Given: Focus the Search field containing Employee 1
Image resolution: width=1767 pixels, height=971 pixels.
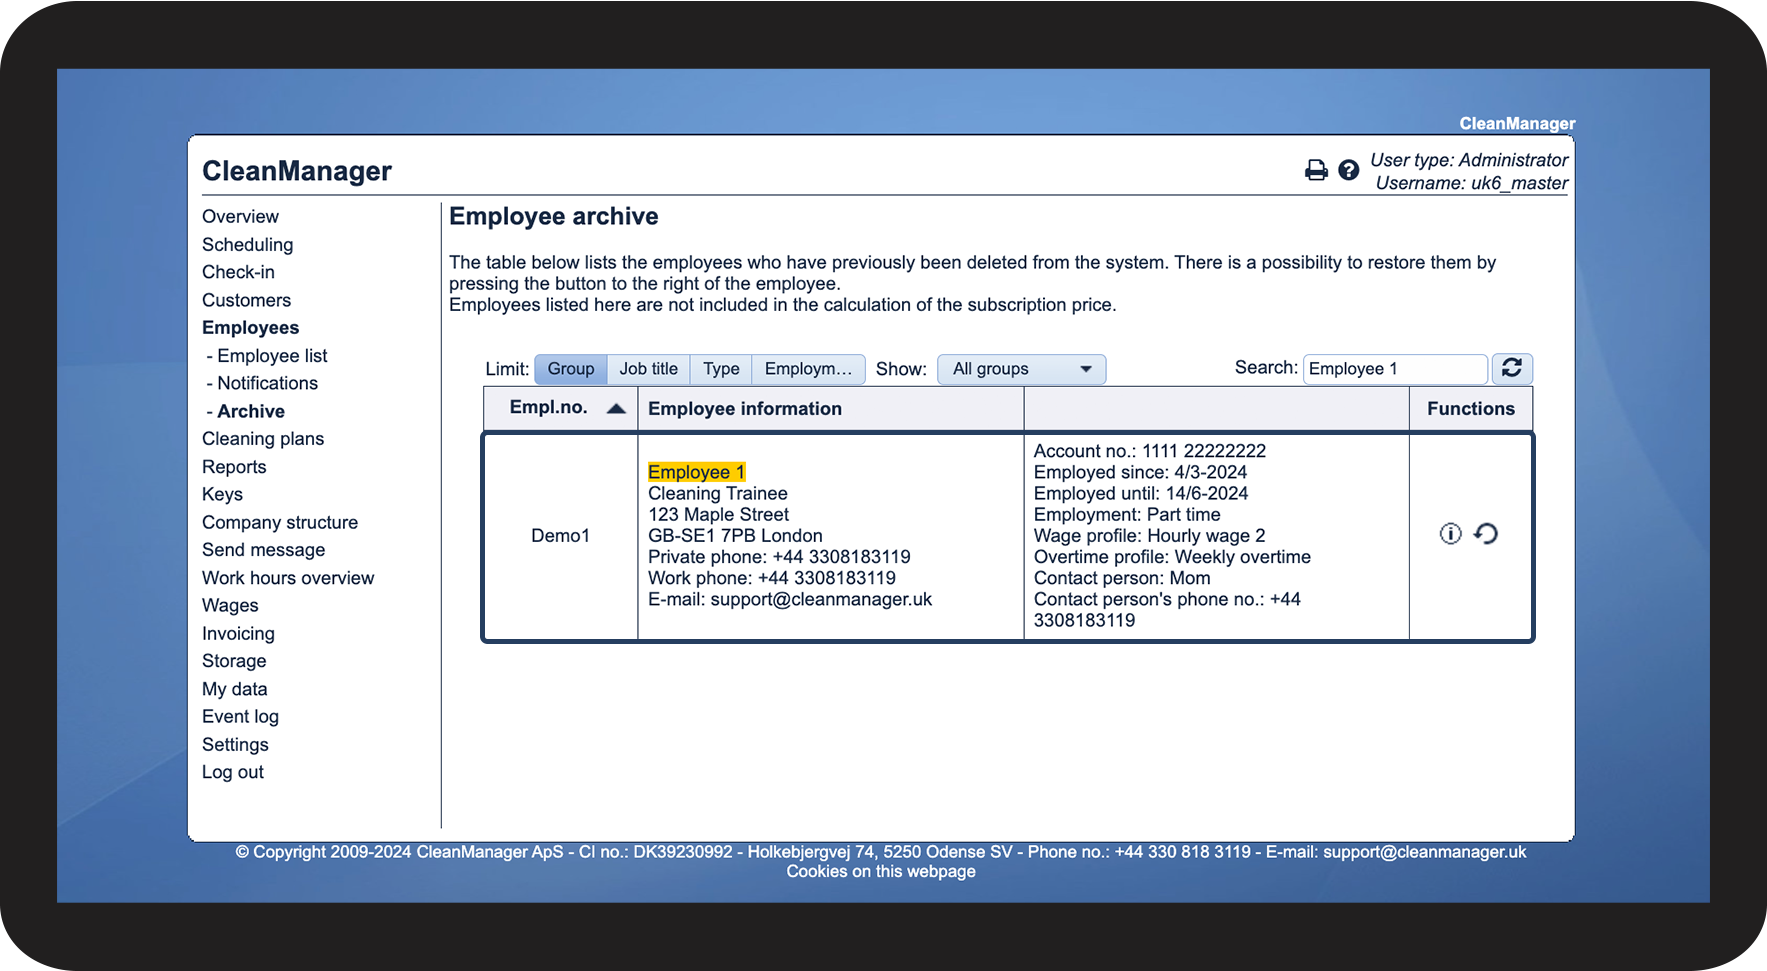Looking at the screenshot, I should [1395, 369].
